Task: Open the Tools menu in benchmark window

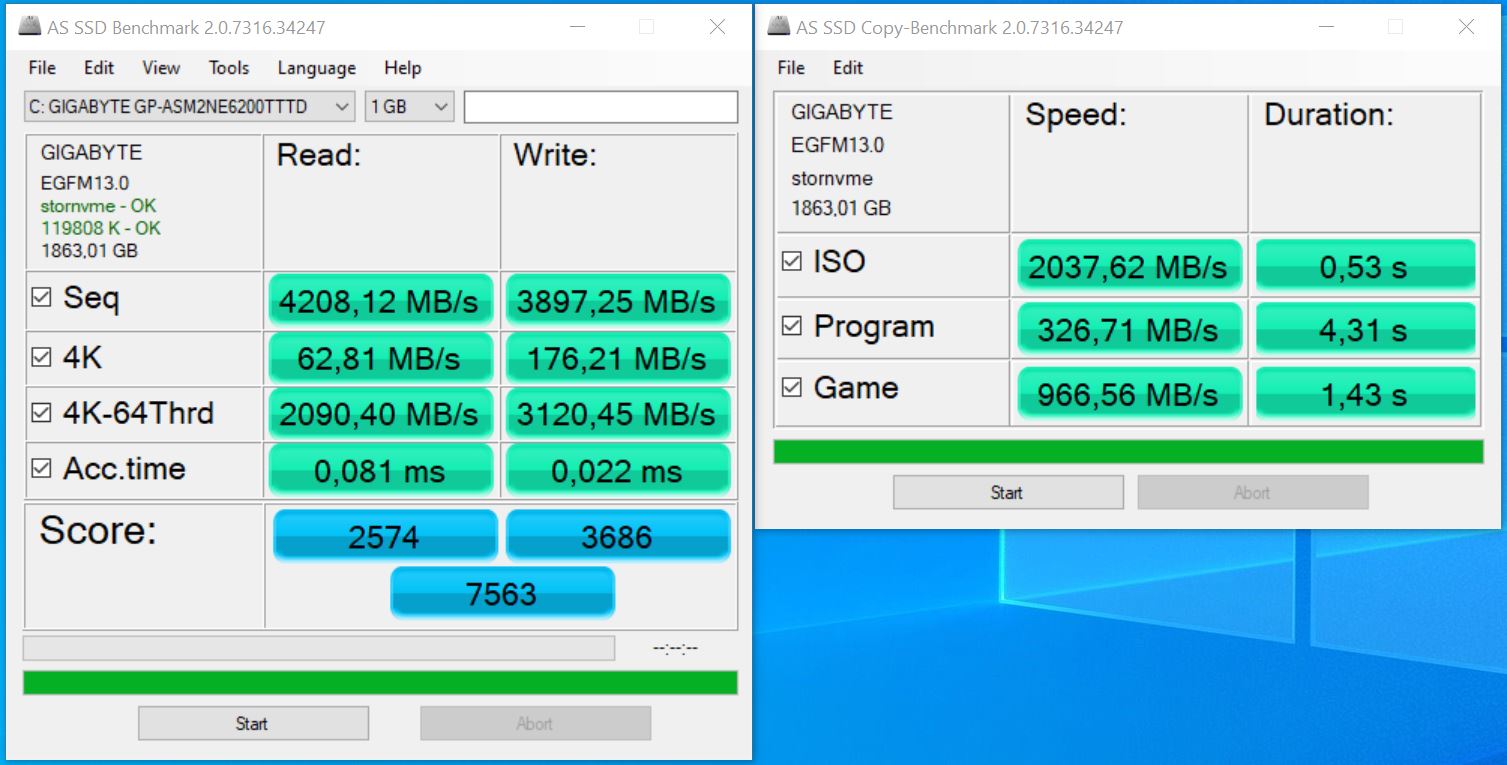Action: tap(228, 68)
